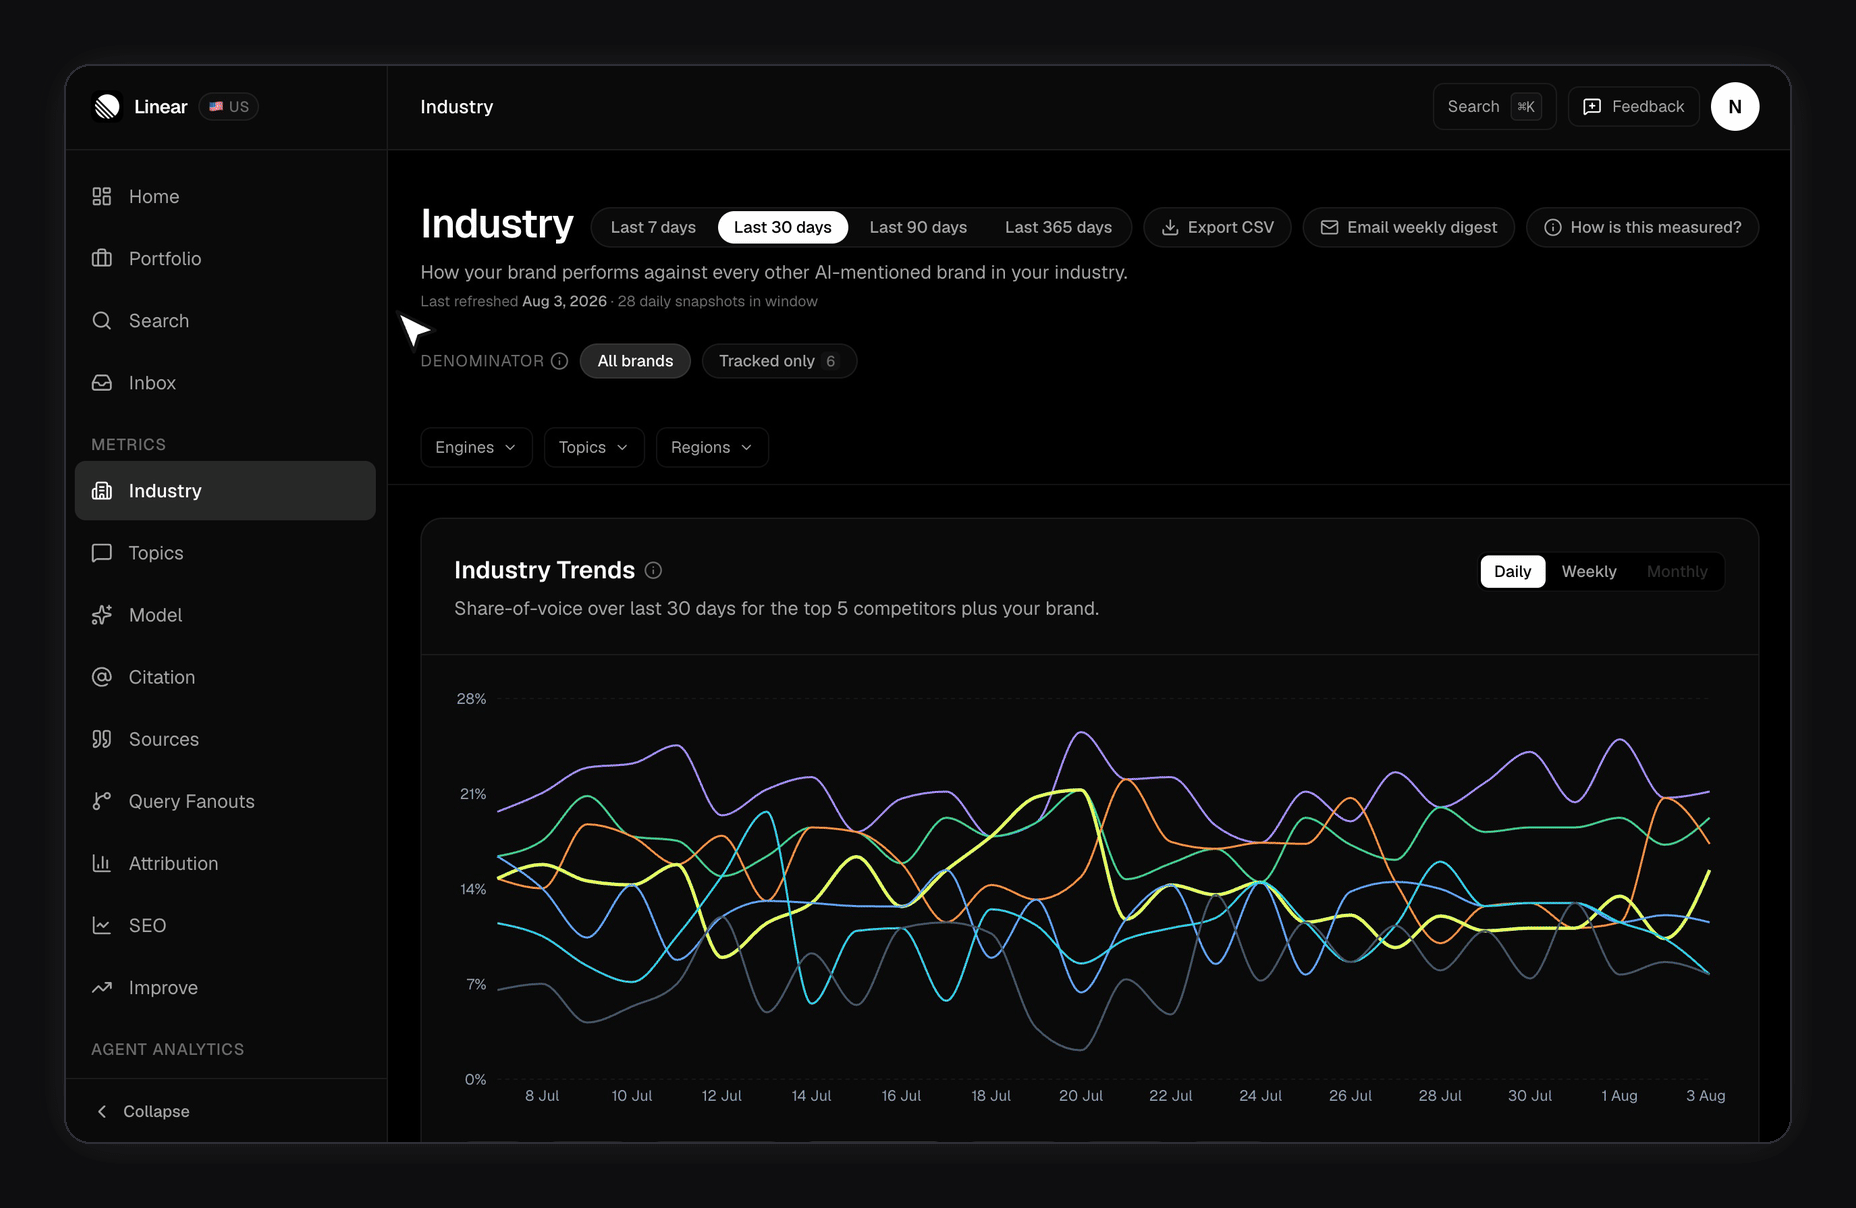Viewport: 1856px width, 1208px height.
Task: Click Email weekly digest button
Action: 1408,228
